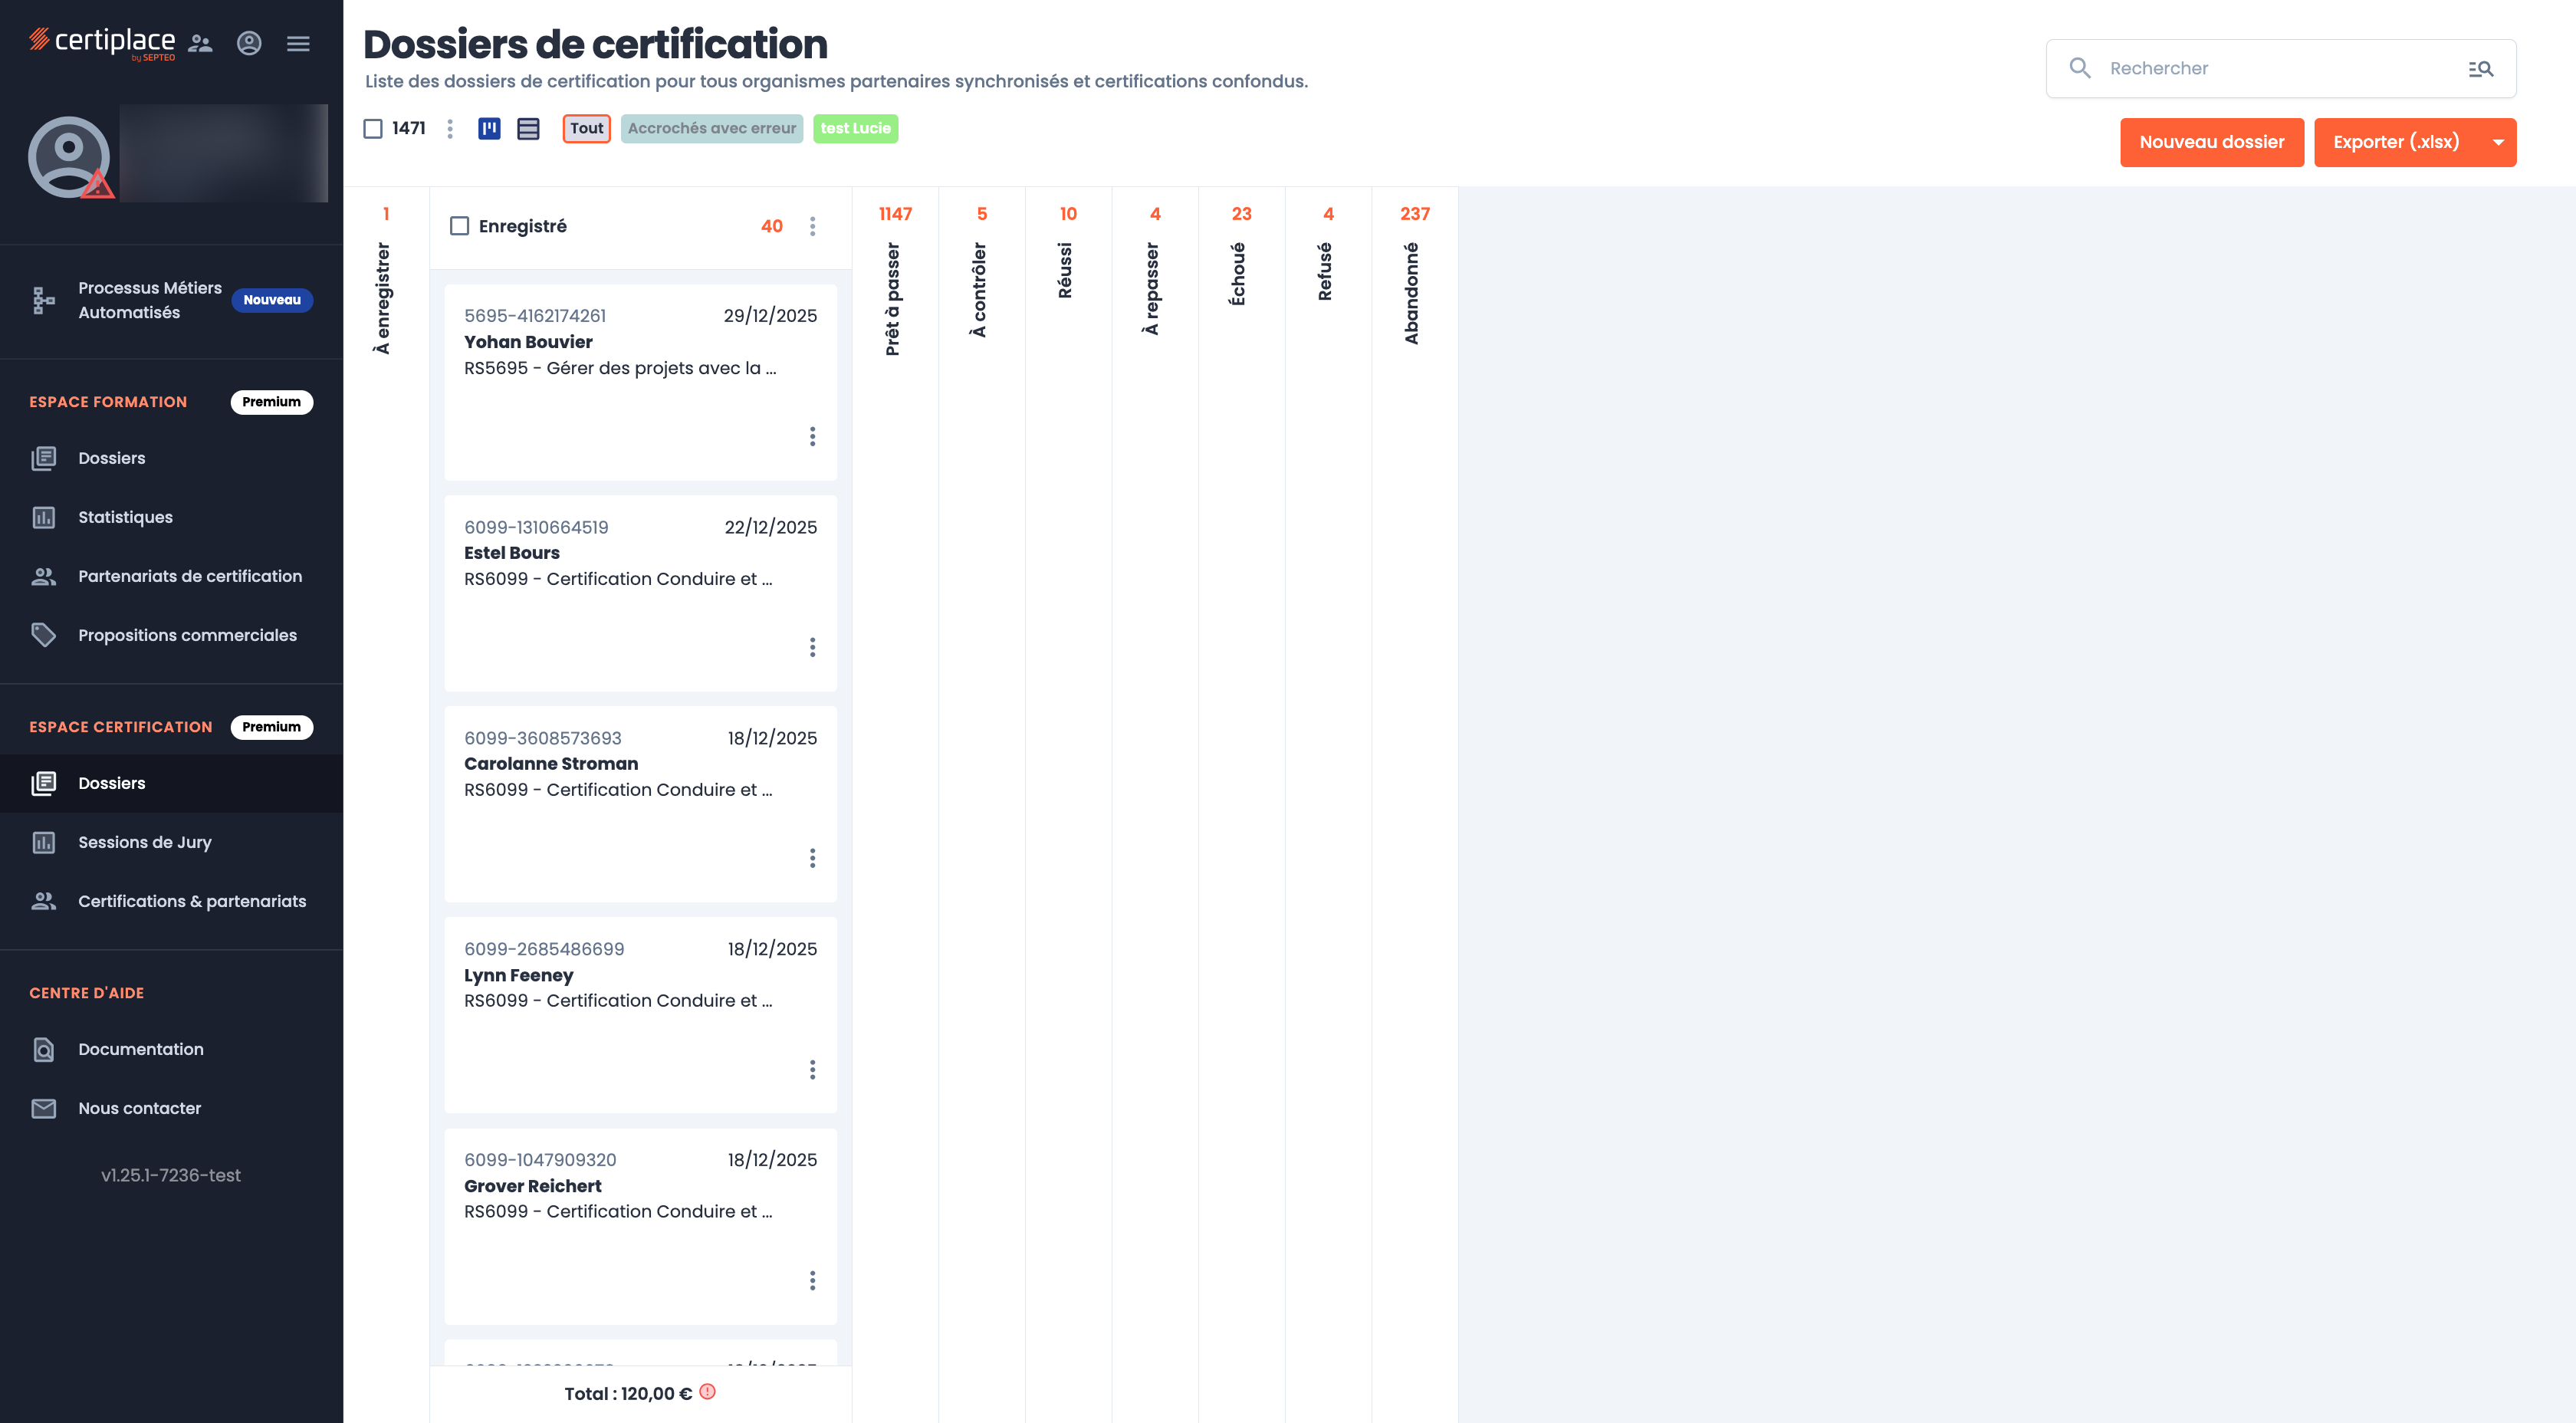
Task: Switch to kanban board view icon
Action: (489, 128)
